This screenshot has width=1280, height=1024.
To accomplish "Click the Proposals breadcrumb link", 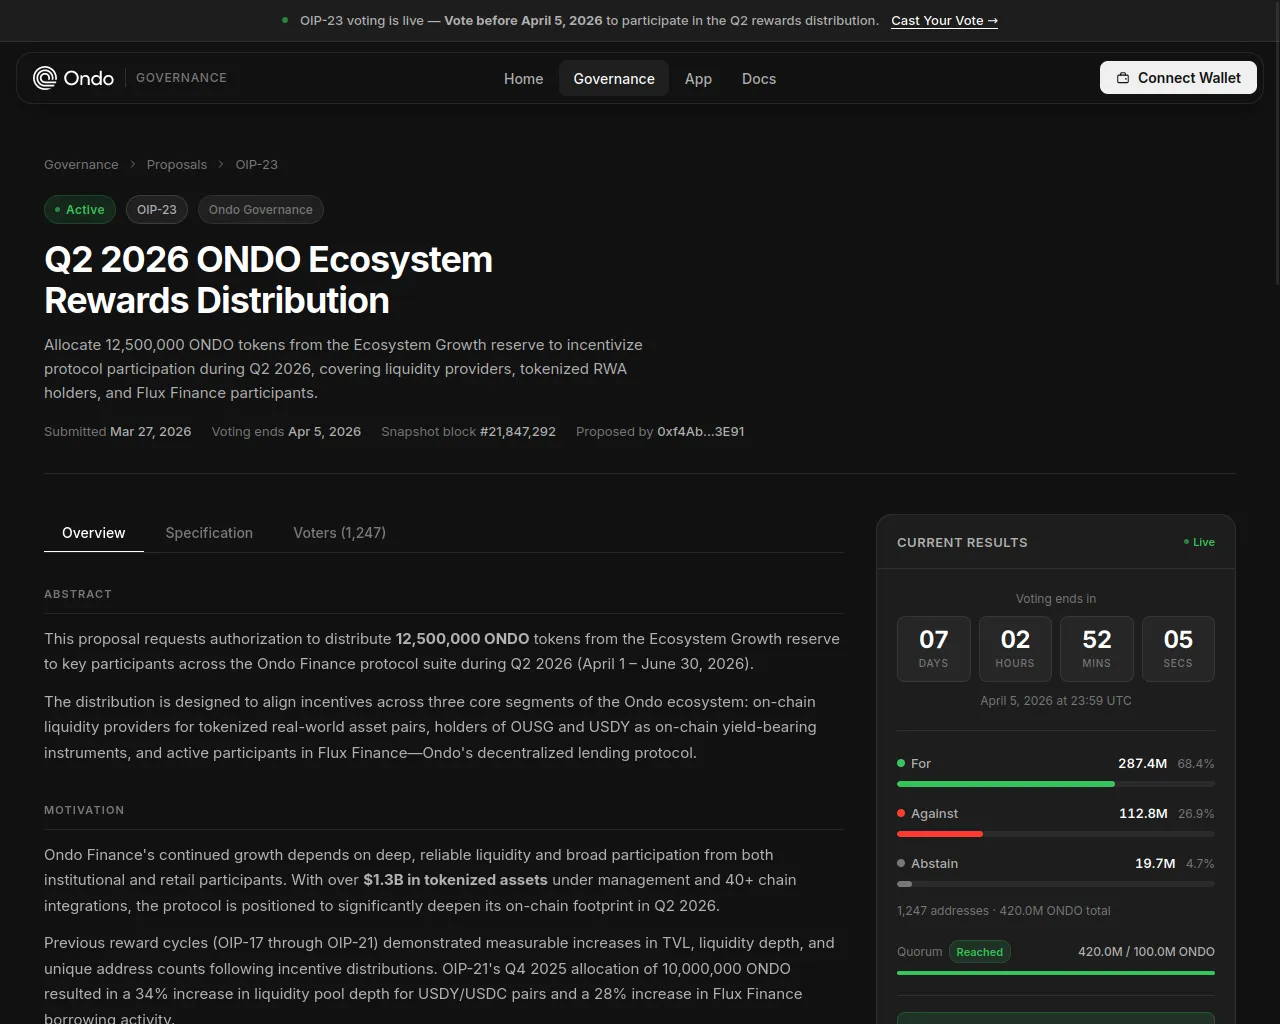I will pyautogui.click(x=177, y=165).
